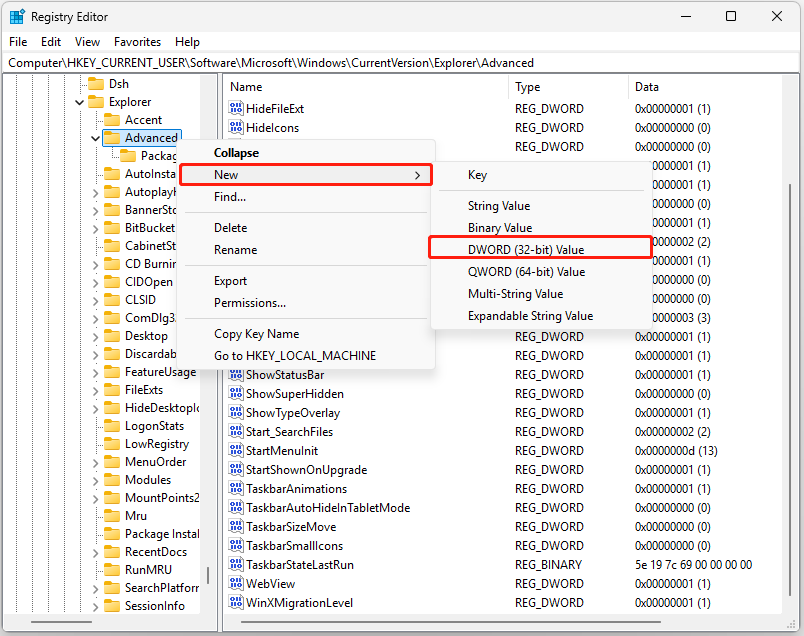
Task: Click the Modules folder icon
Action: click(112, 480)
